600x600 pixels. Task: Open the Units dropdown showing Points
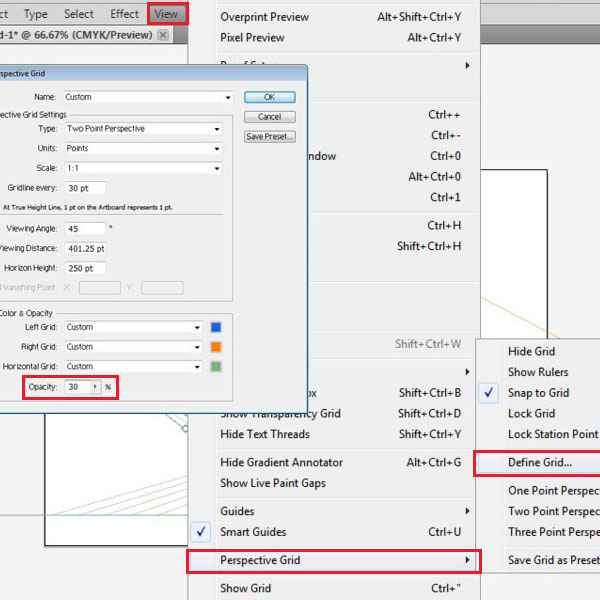143,148
